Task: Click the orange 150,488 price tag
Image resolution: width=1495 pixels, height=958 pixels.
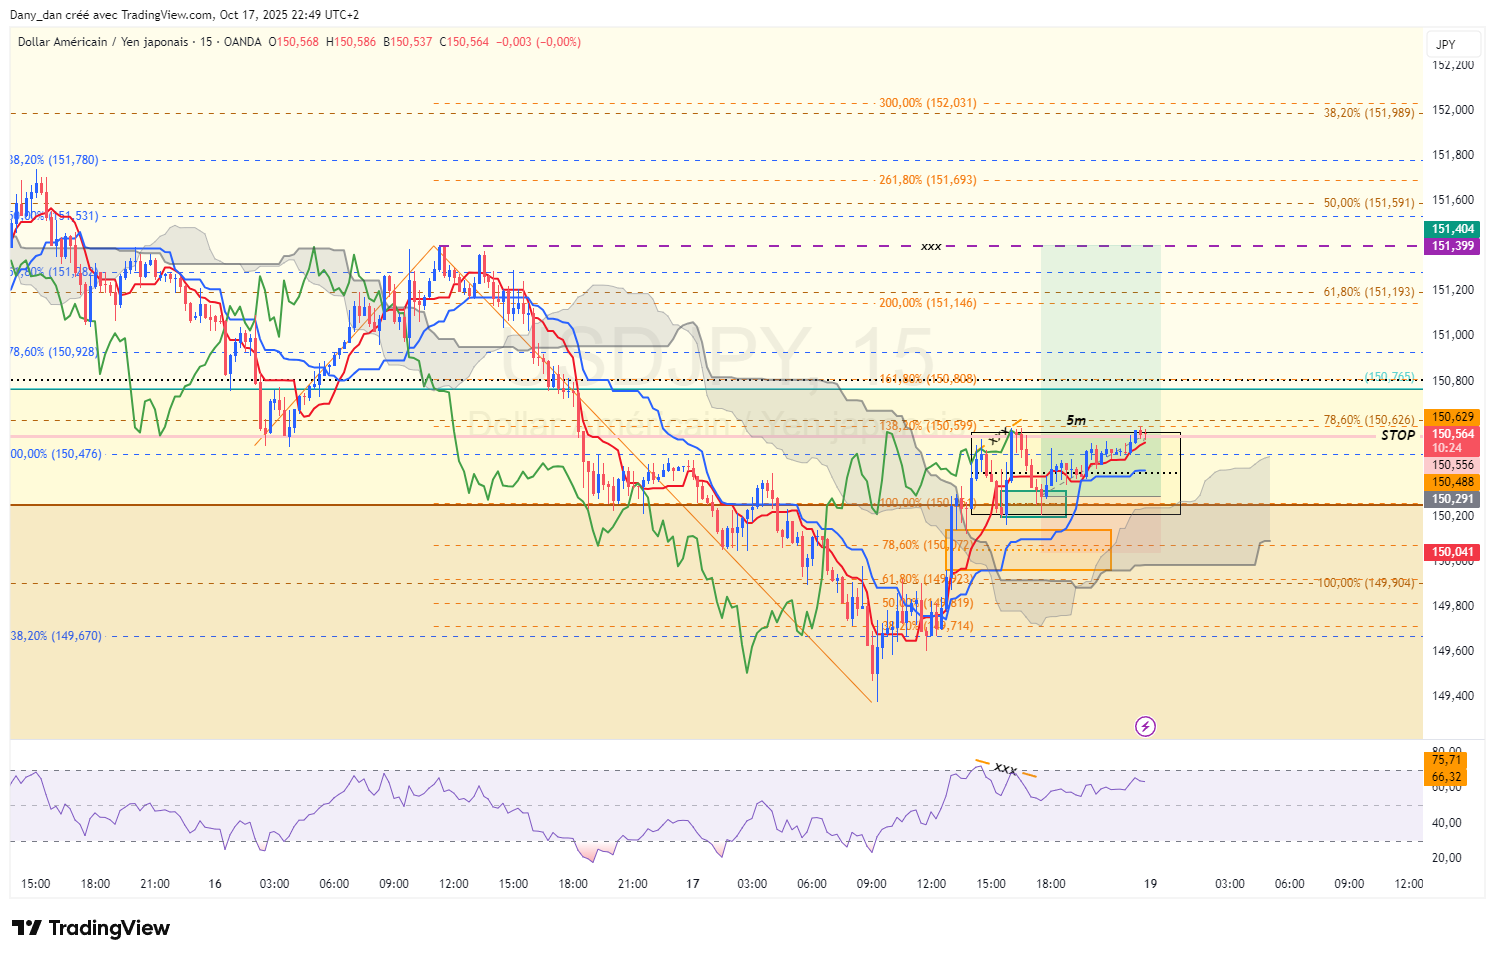Action: coord(1452,482)
